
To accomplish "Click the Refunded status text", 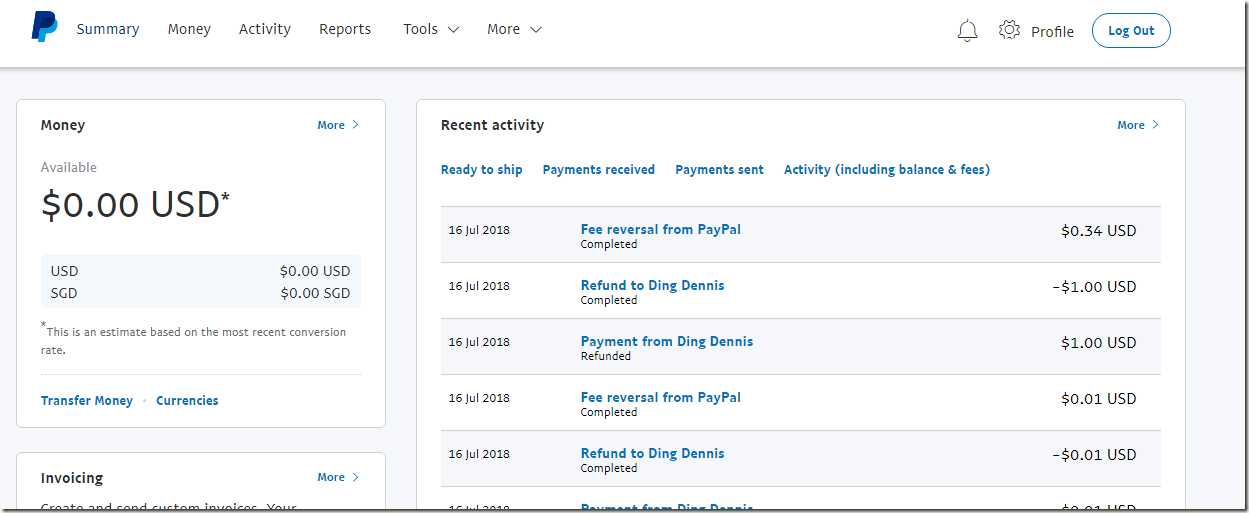I will point(605,356).
